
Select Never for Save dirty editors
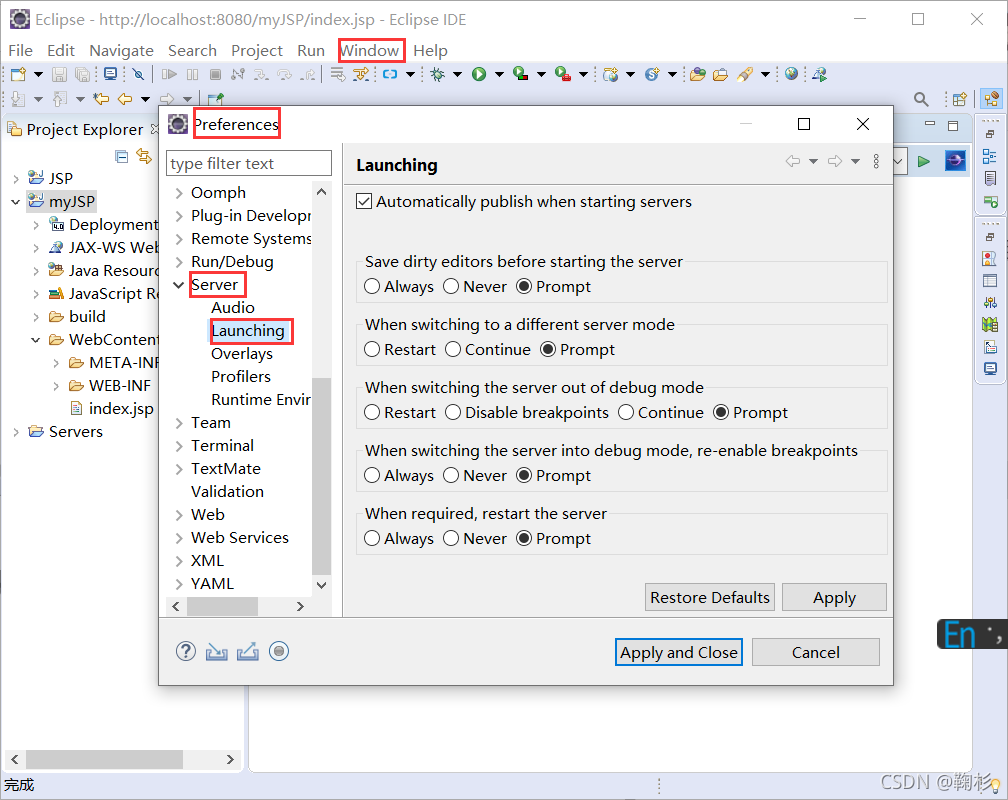click(451, 286)
